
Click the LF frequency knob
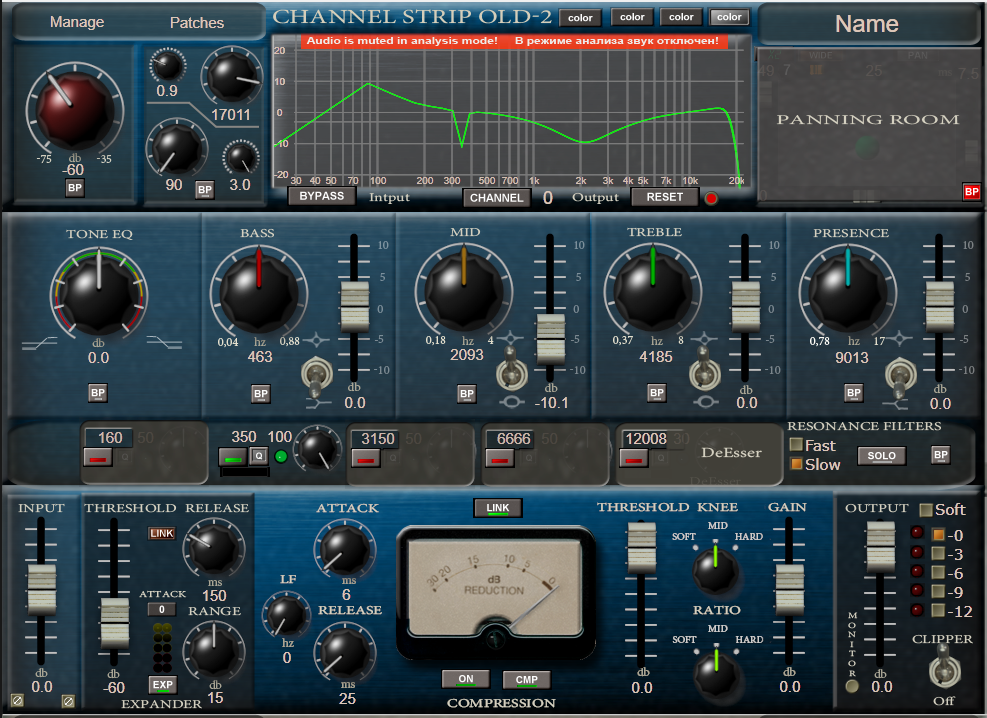pos(286,615)
